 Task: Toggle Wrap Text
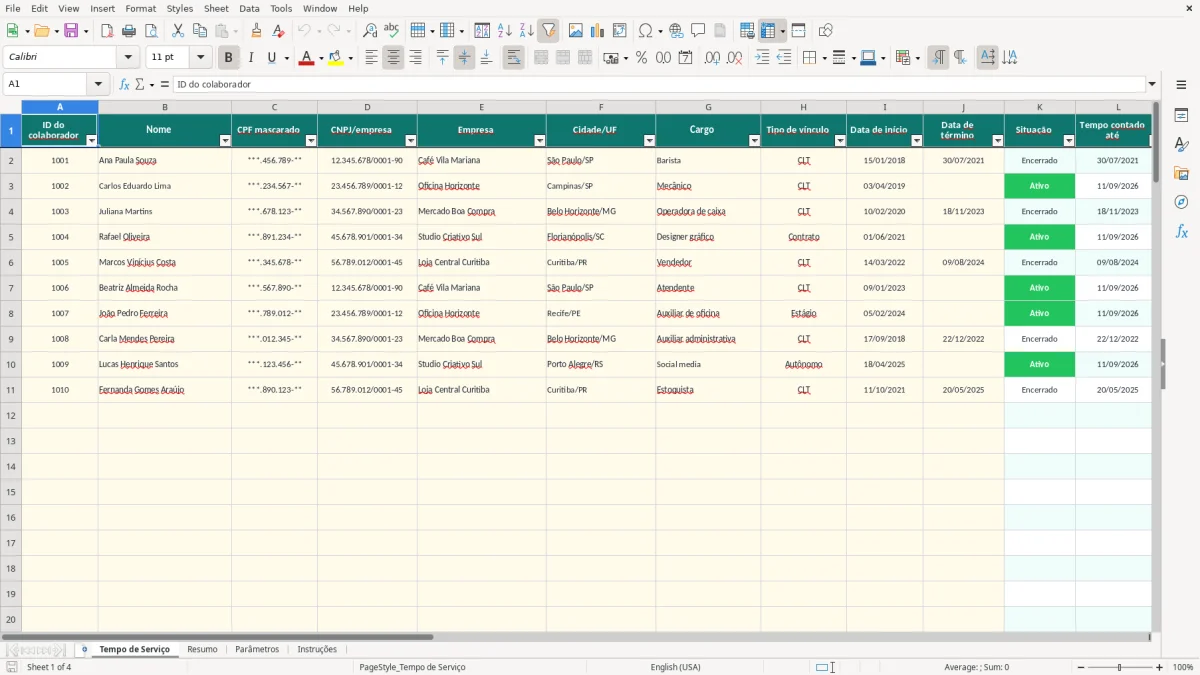click(x=514, y=58)
